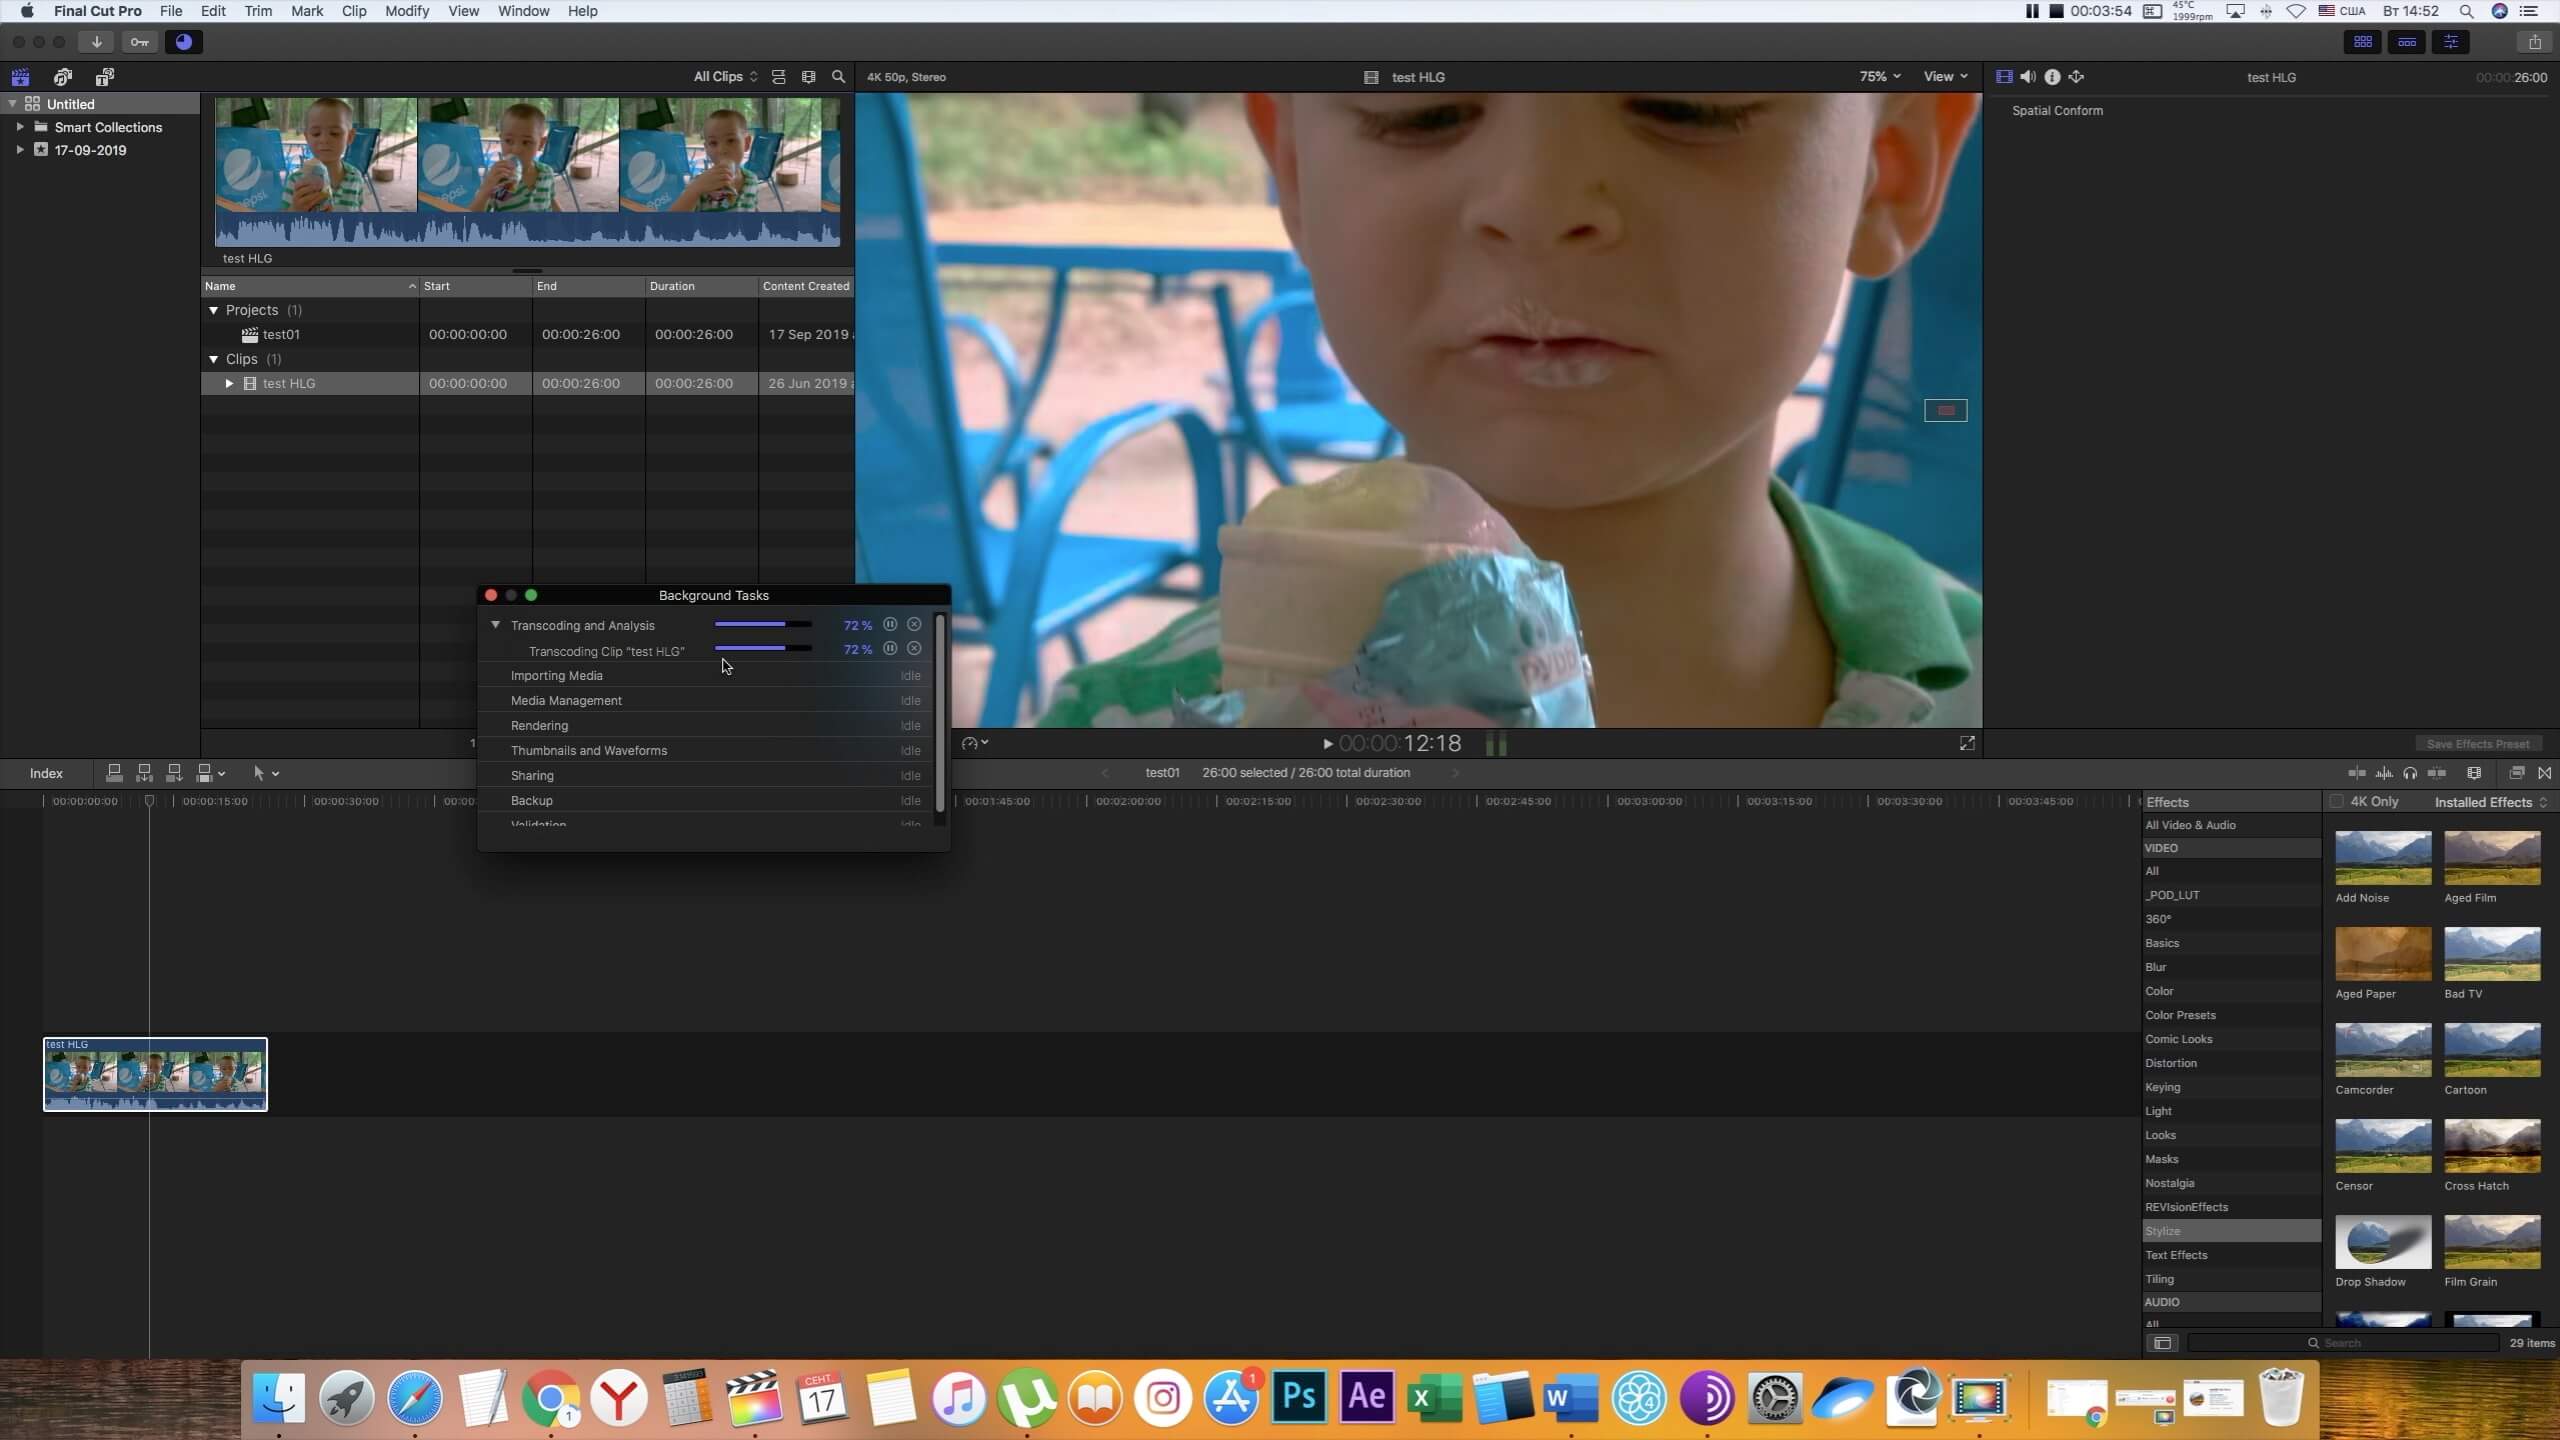Select the Color Presets effects category
The height and width of the screenshot is (1440, 2560).
pyautogui.click(x=2231, y=1015)
